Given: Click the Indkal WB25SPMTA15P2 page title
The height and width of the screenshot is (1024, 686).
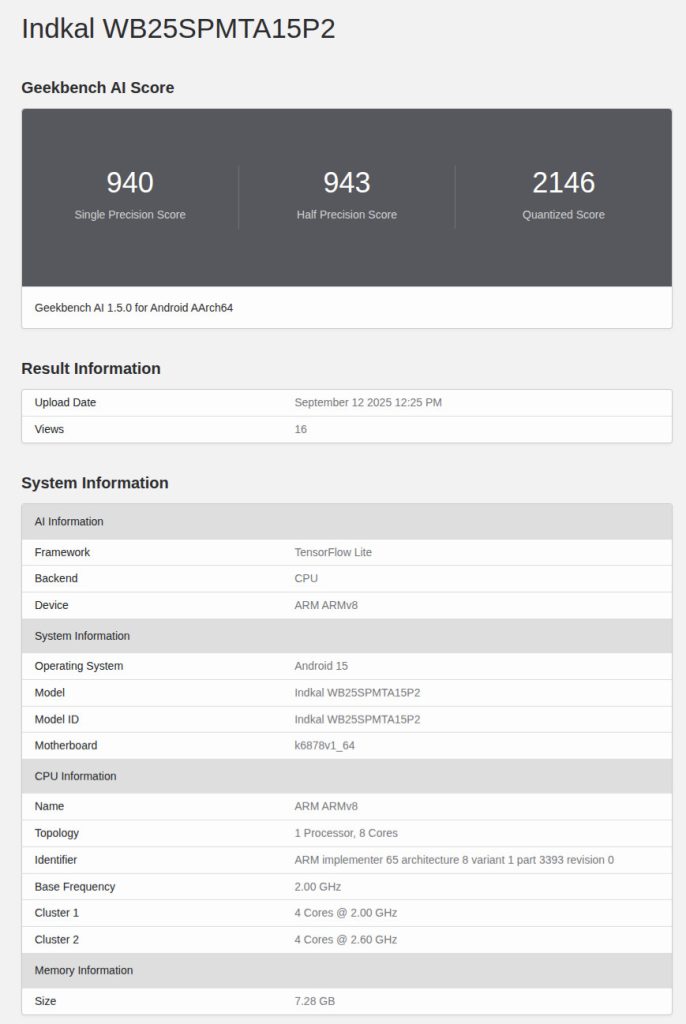Looking at the screenshot, I should click(178, 29).
